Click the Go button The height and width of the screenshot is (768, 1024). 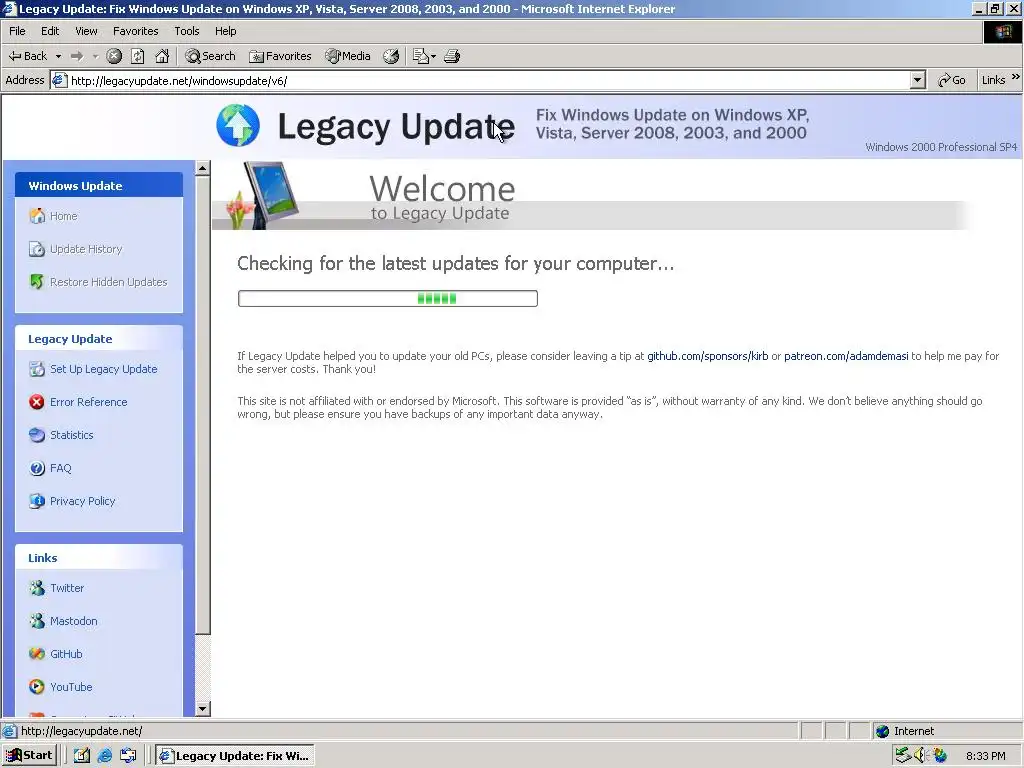[x=952, y=80]
